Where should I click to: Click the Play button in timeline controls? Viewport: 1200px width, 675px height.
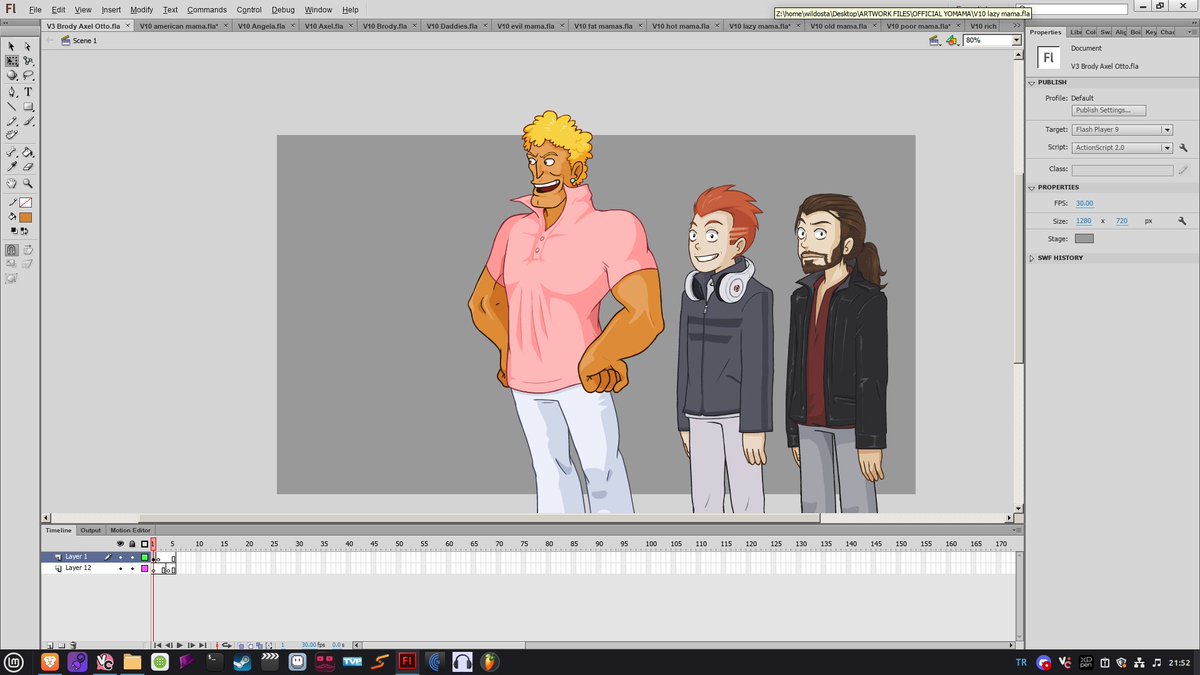pos(180,645)
